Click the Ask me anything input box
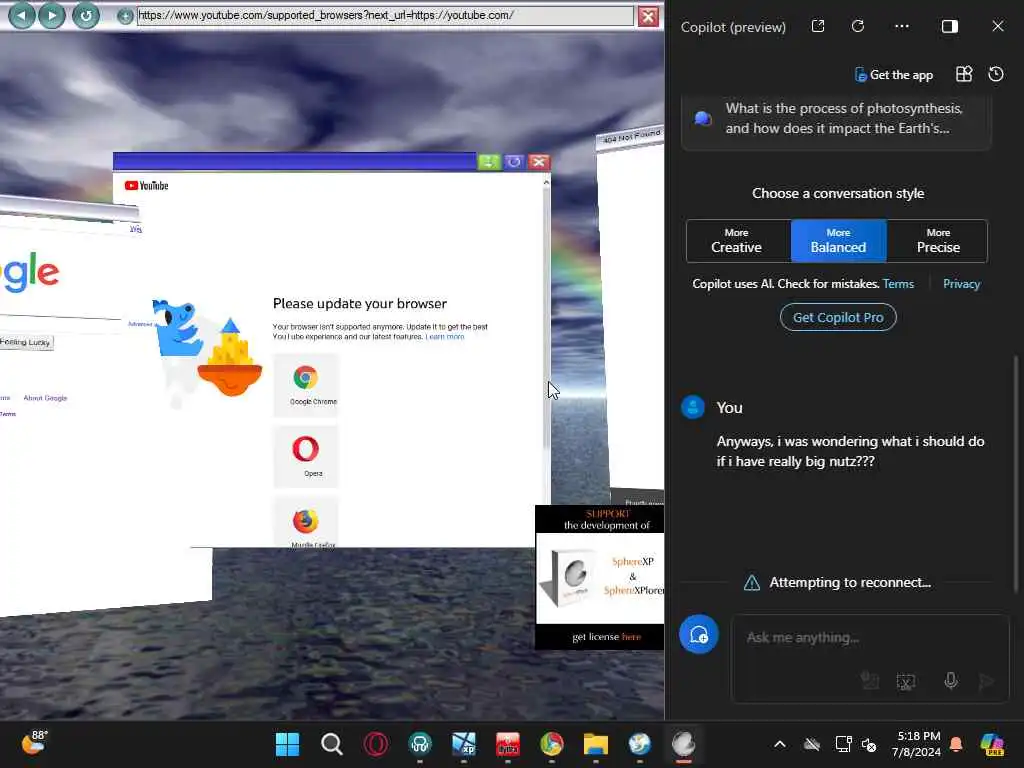 [869, 638]
